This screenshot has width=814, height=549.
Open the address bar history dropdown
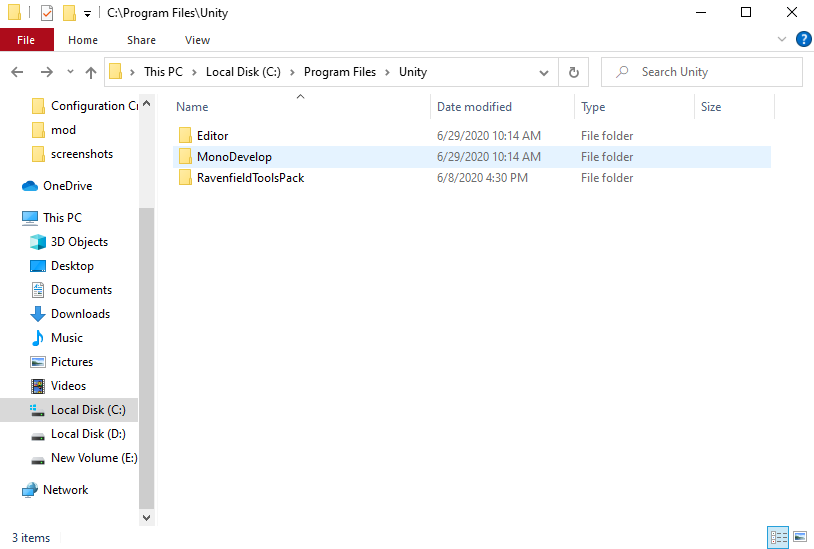pos(544,73)
